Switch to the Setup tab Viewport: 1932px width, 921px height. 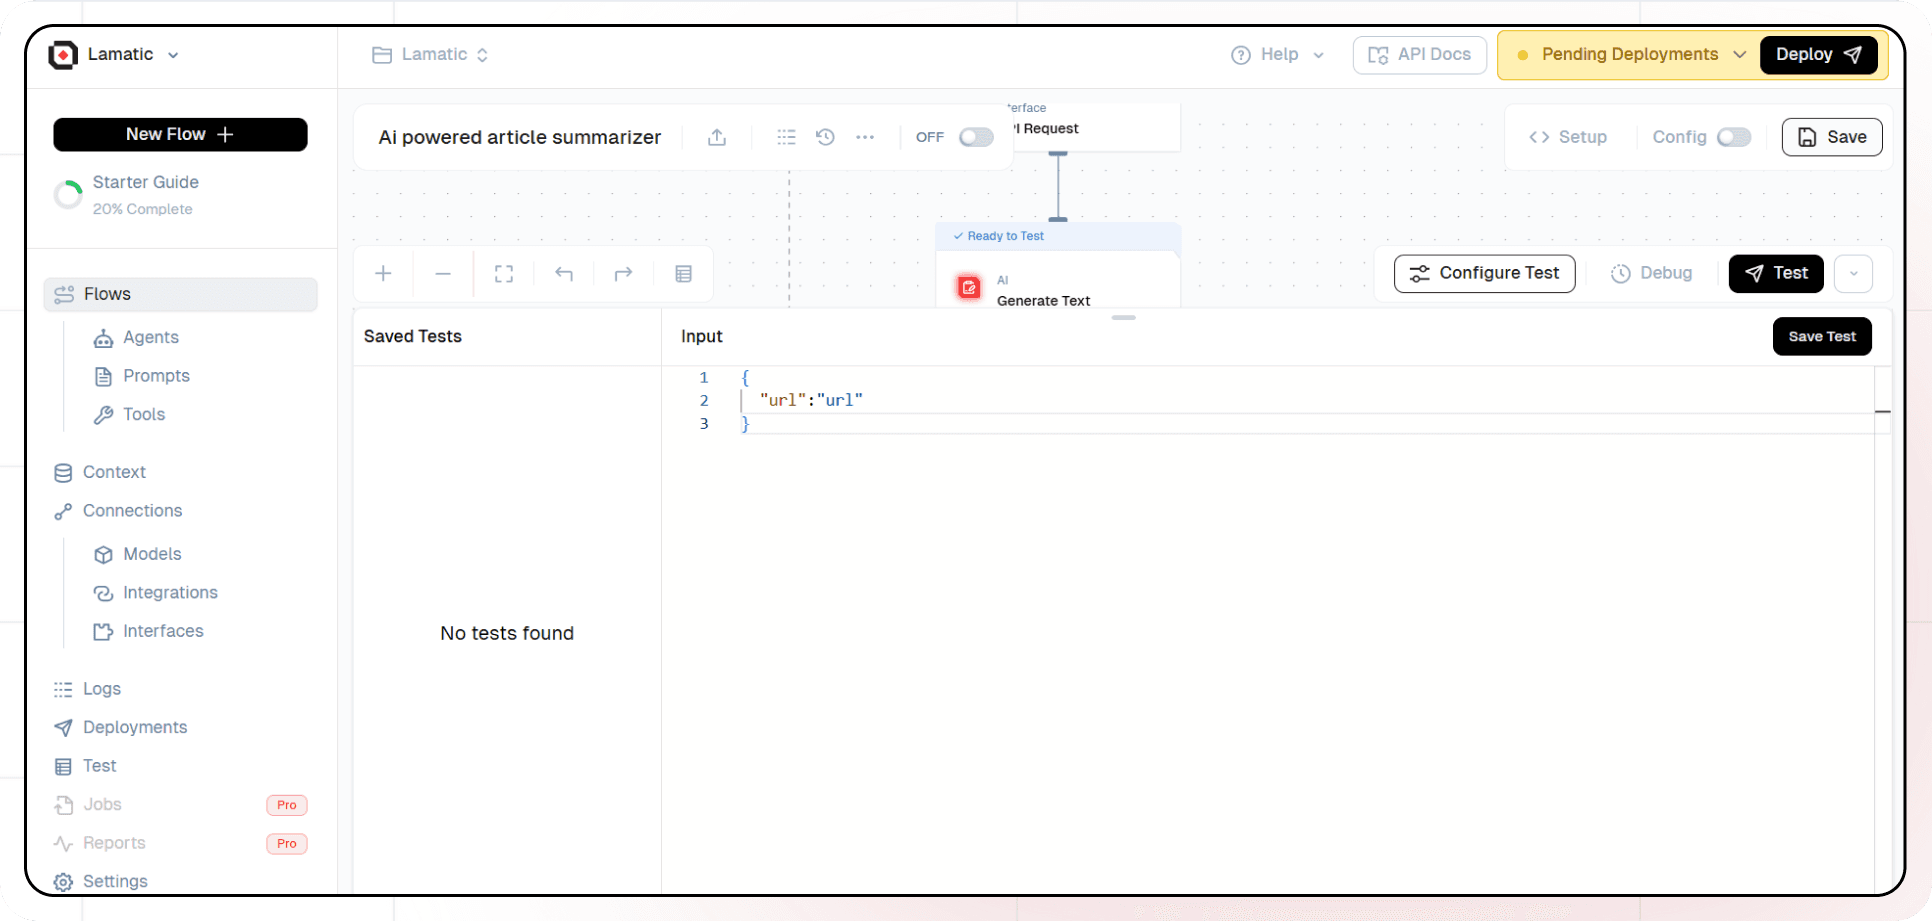coord(1568,137)
